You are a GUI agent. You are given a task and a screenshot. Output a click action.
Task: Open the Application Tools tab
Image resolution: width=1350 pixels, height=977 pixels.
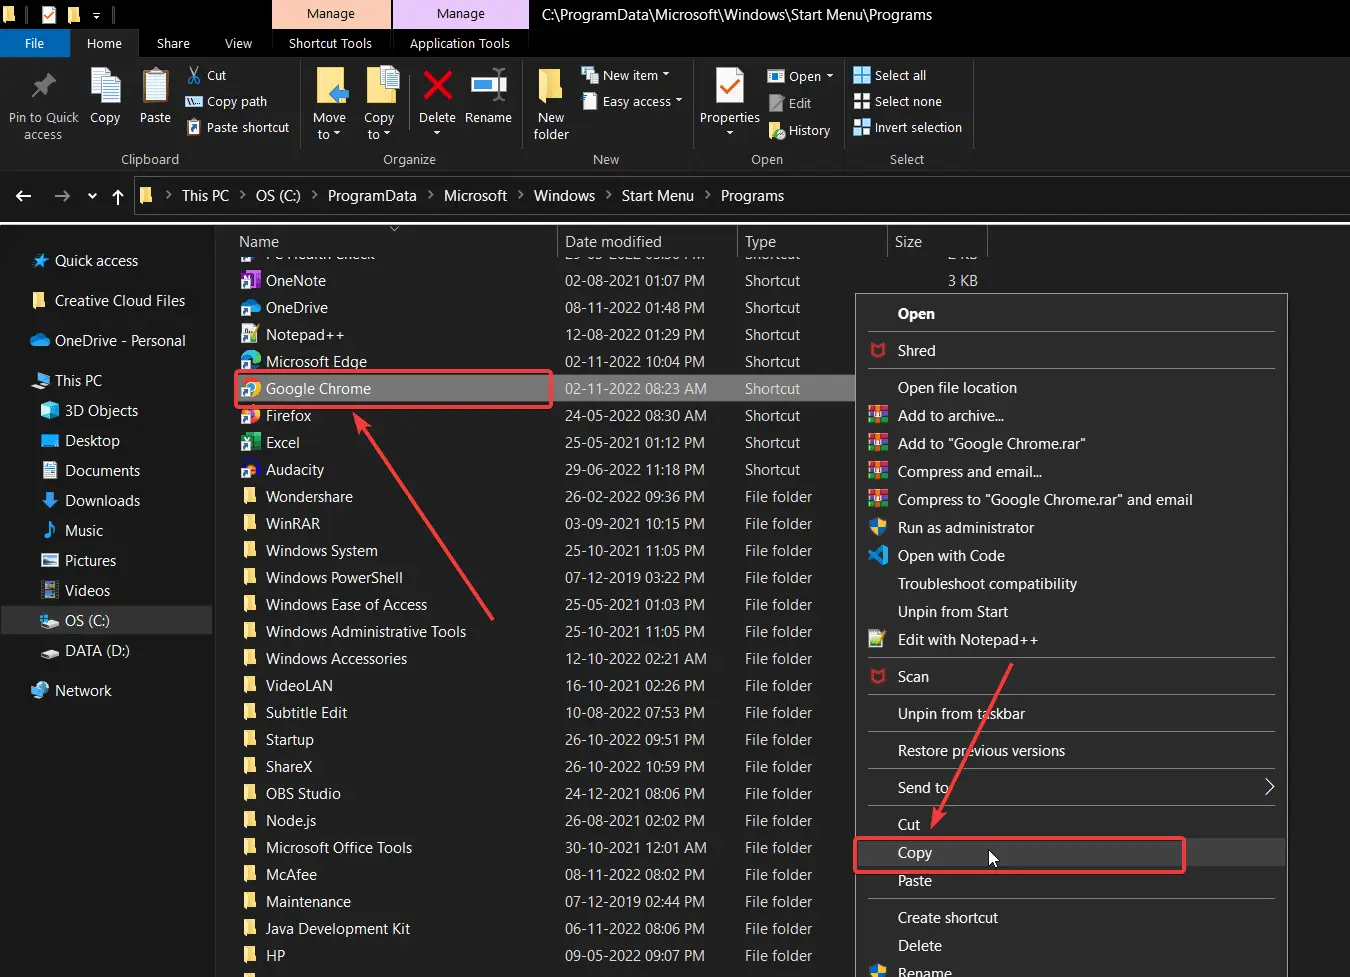coord(460,43)
